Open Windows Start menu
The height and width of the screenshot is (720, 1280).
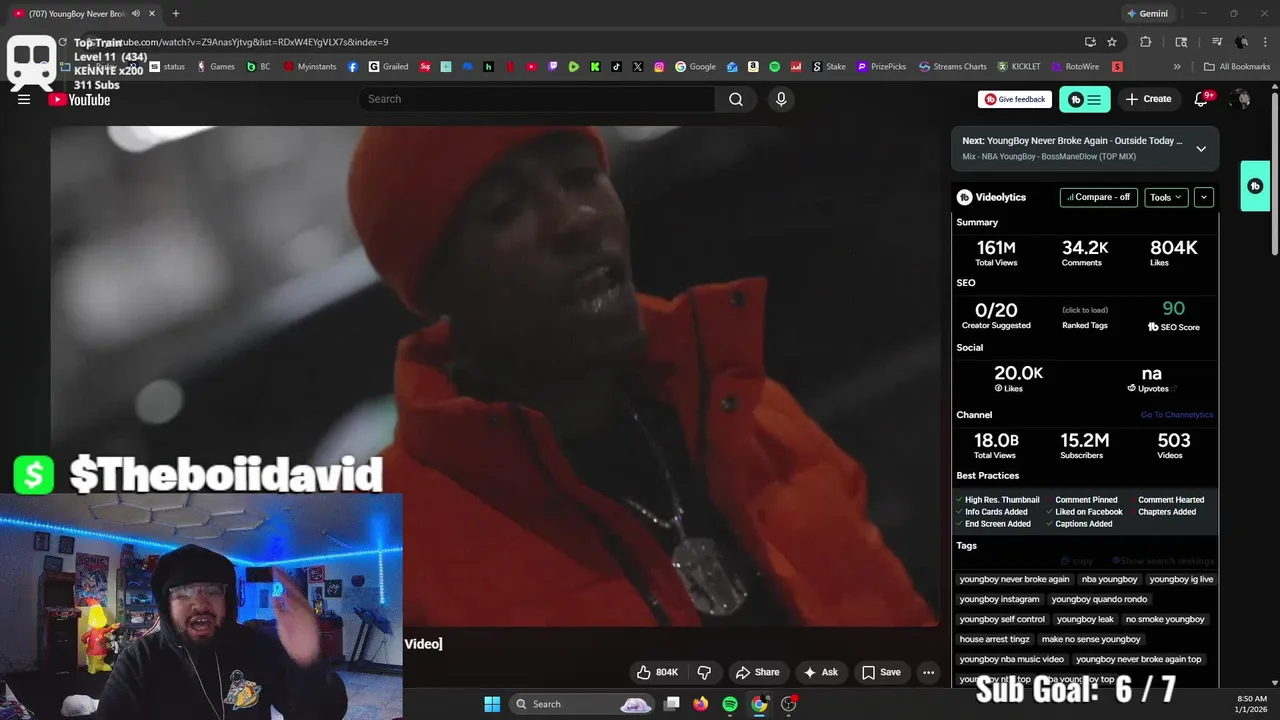[x=492, y=704]
